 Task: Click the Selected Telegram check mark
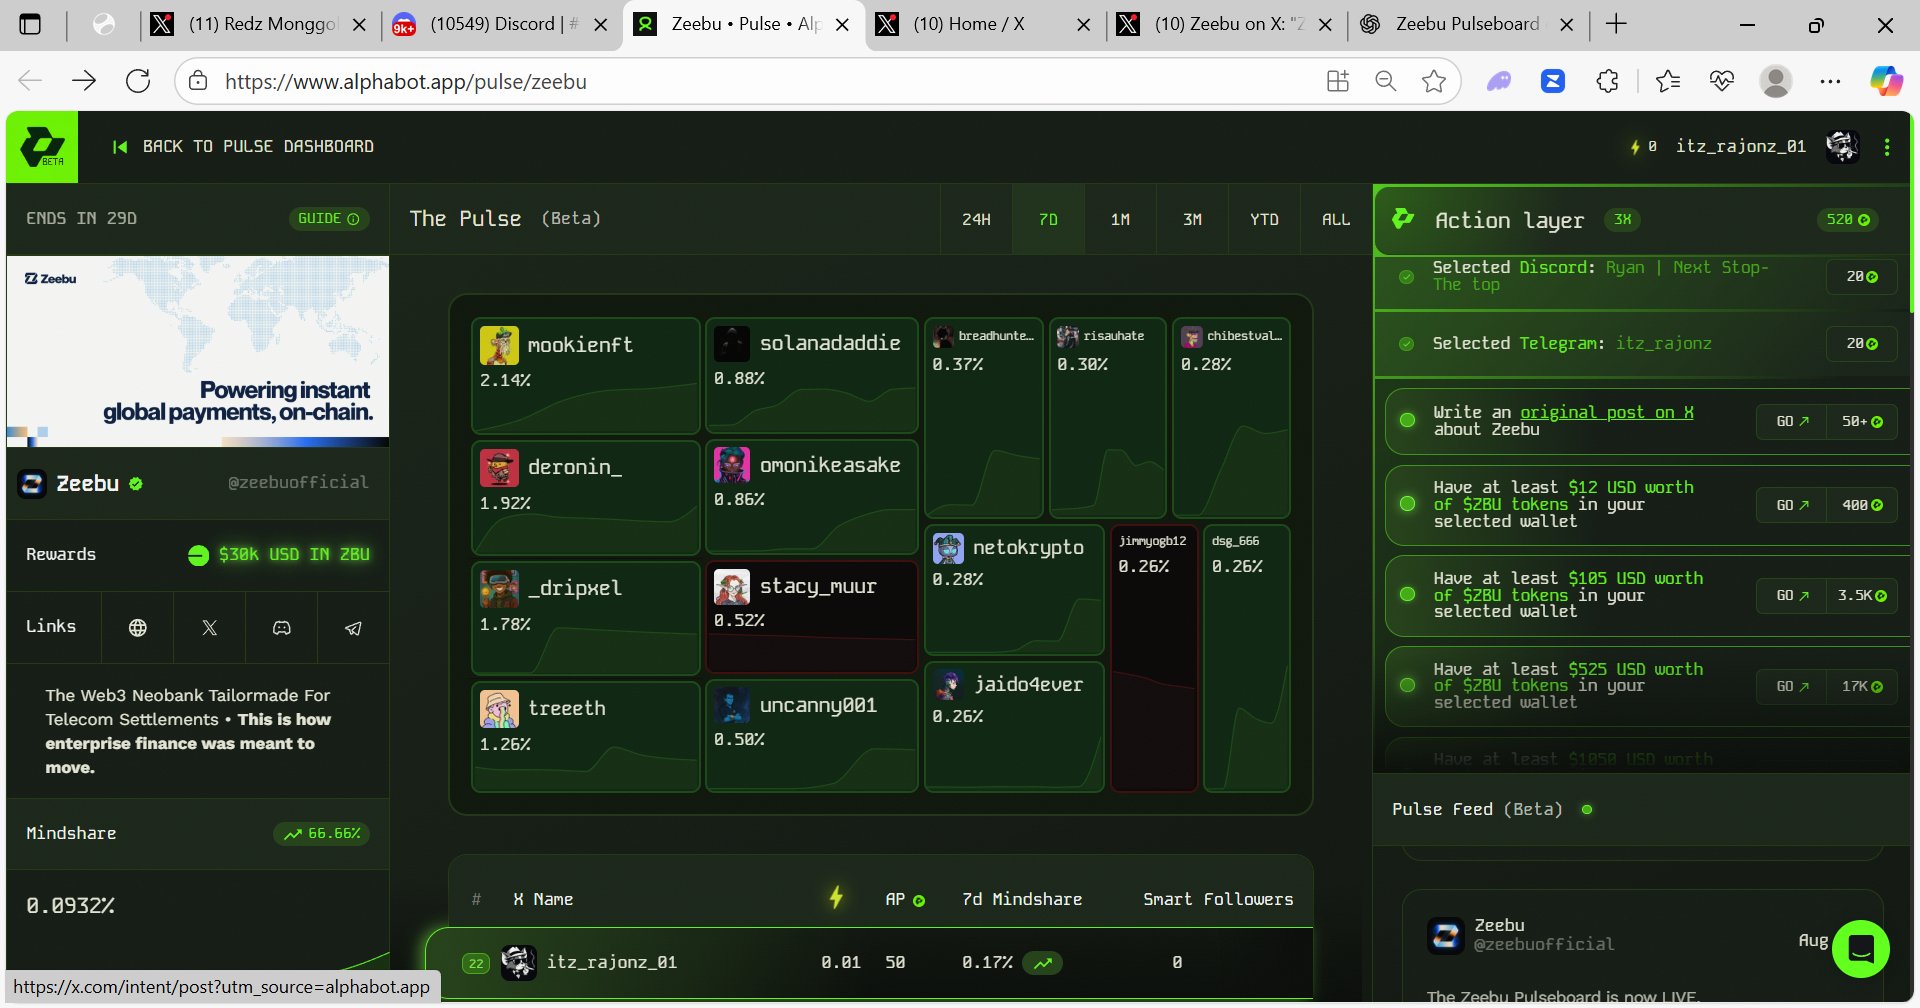[x=1407, y=344]
